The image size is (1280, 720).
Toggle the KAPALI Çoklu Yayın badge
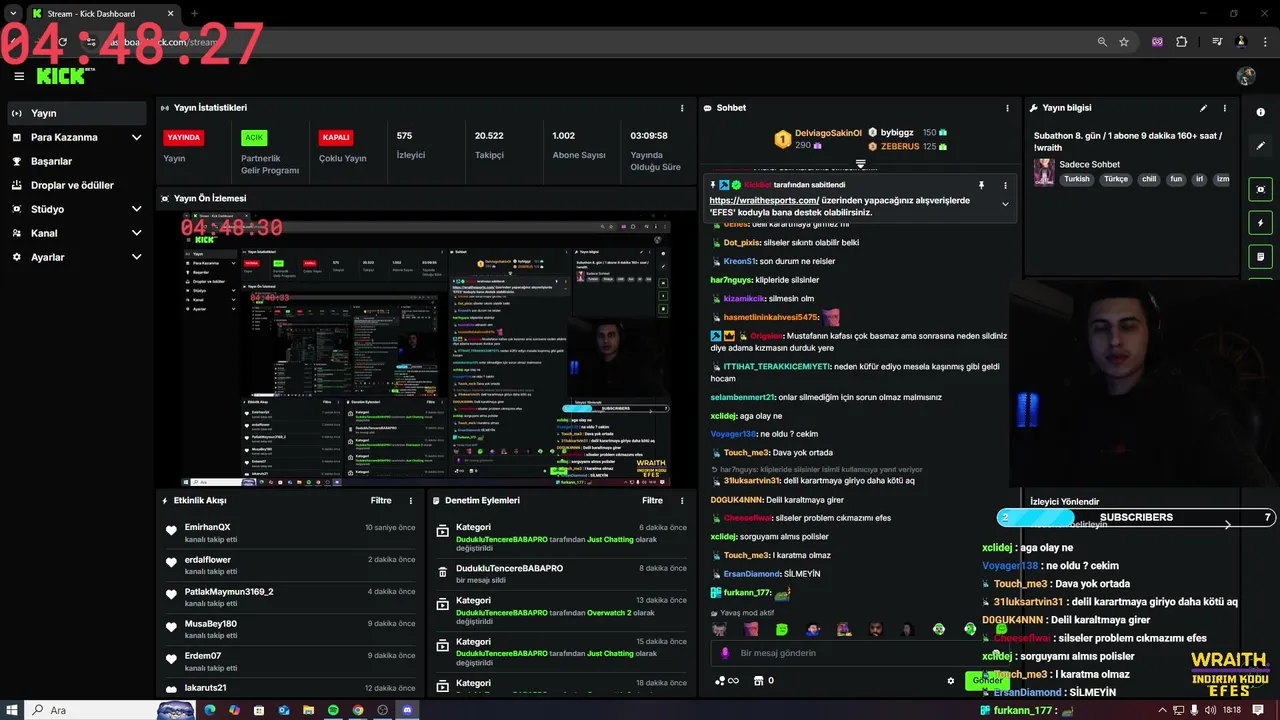point(336,138)
